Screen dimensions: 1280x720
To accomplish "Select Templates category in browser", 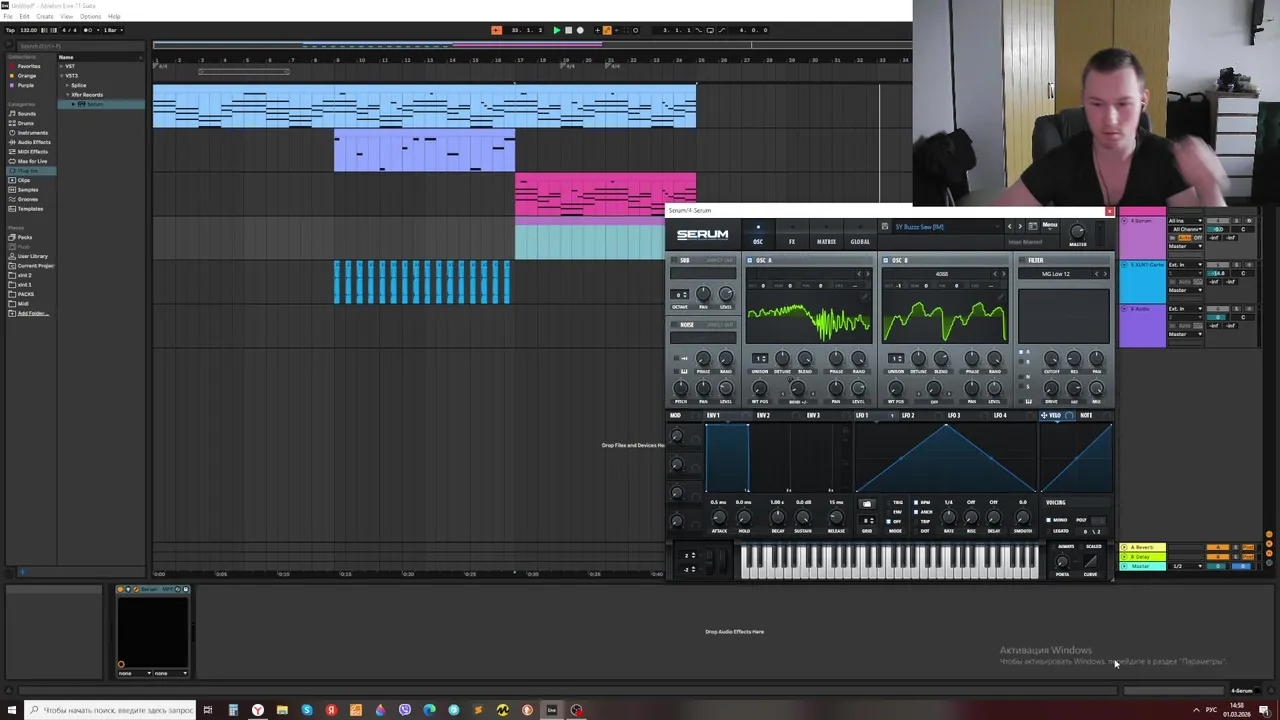I will click(30, 209).
